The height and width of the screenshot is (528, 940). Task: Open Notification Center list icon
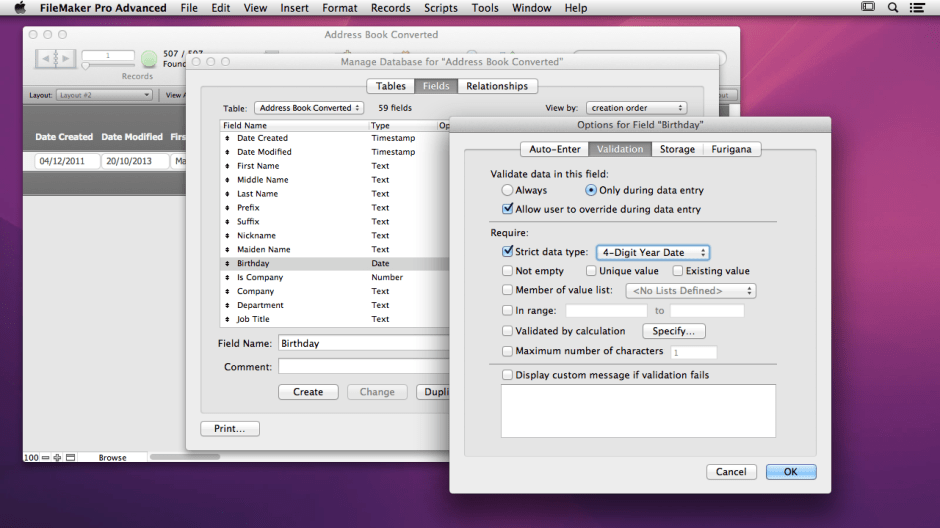click(x=917, y=8)
